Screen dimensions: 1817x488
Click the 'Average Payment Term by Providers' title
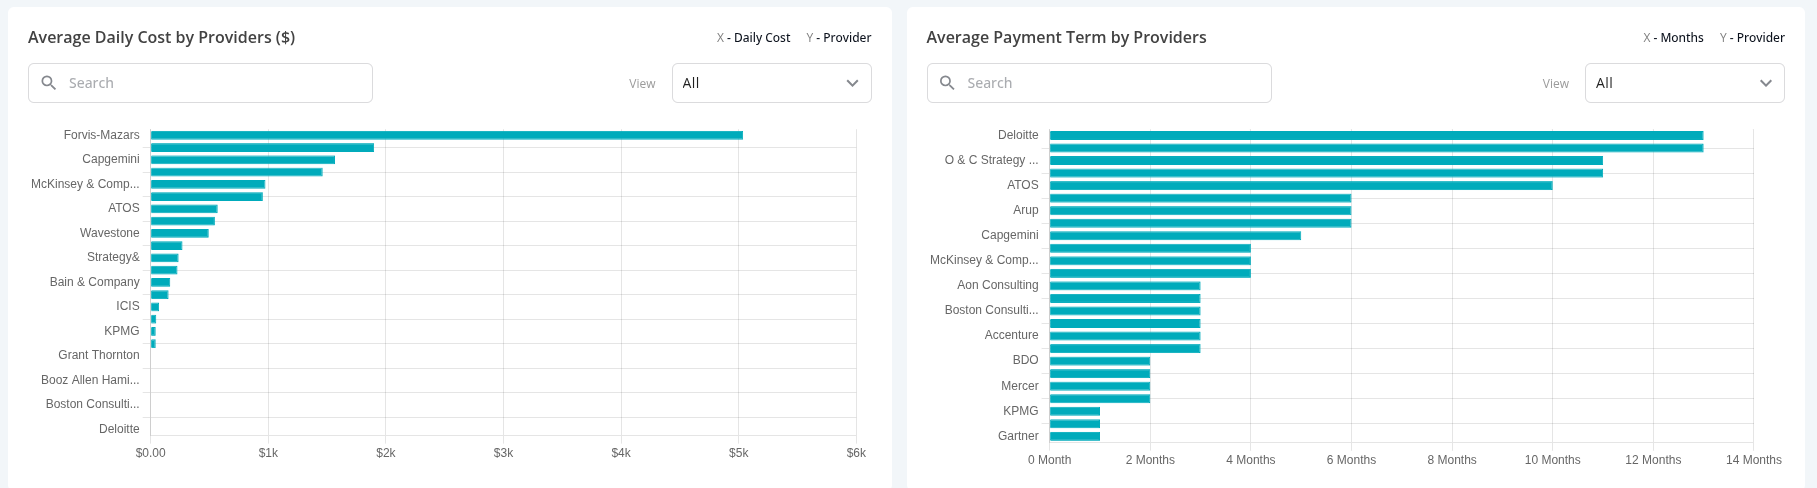tap(1066, 37)
